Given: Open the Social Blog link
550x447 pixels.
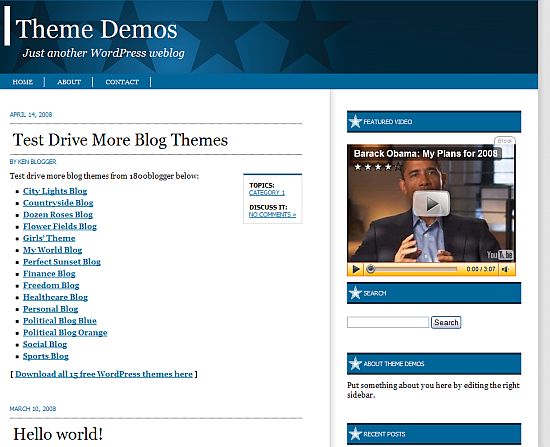Looking at the screenshot, I should click(45, 344).
